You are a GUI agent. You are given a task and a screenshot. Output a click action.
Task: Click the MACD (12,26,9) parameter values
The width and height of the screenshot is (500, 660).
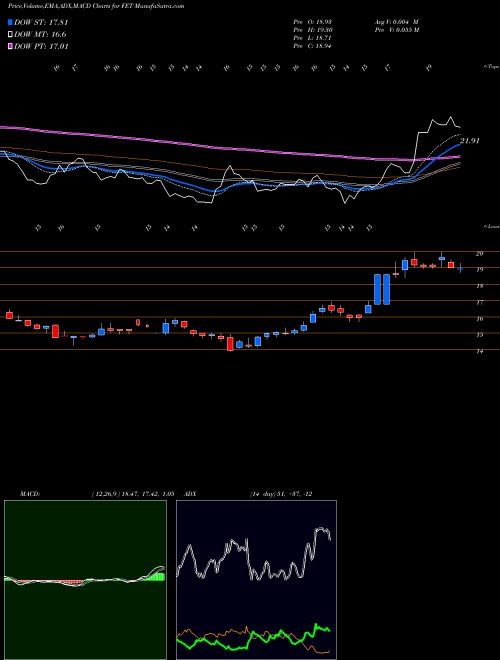coord(133,494)
